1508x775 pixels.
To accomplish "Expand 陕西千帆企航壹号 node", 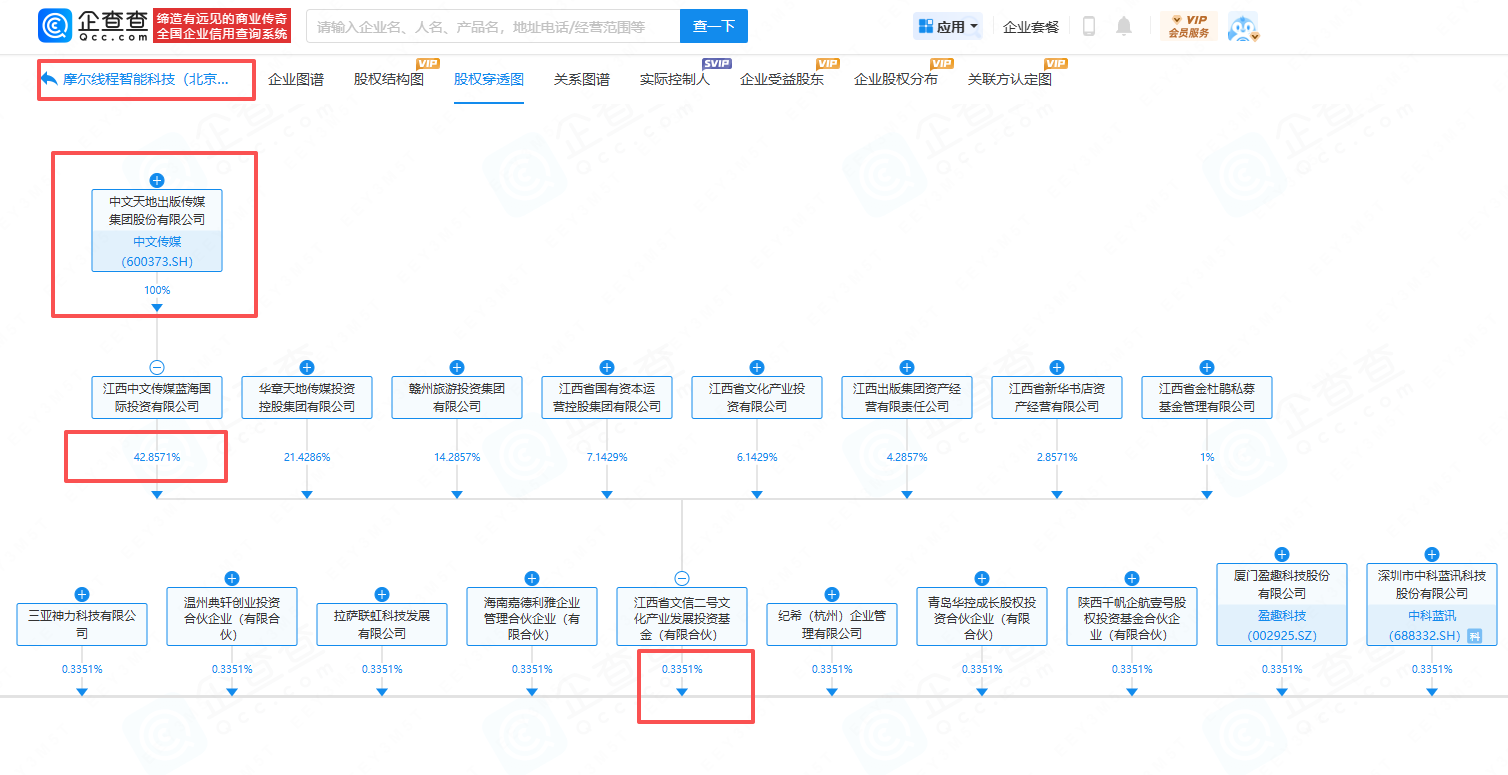I will coord(1132,578).
